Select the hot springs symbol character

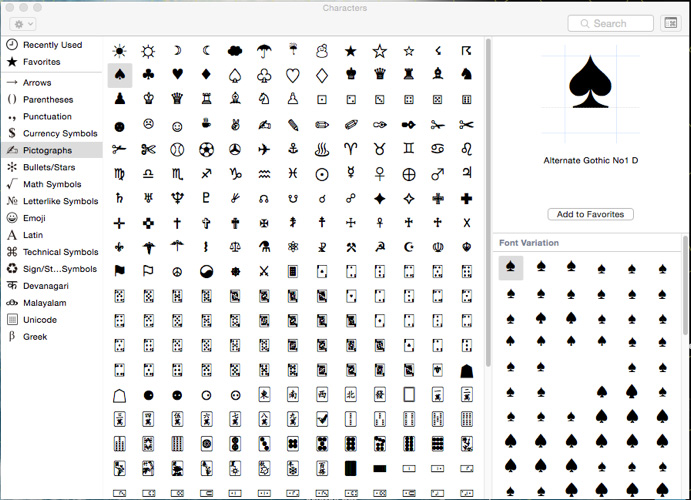point(322,150)
